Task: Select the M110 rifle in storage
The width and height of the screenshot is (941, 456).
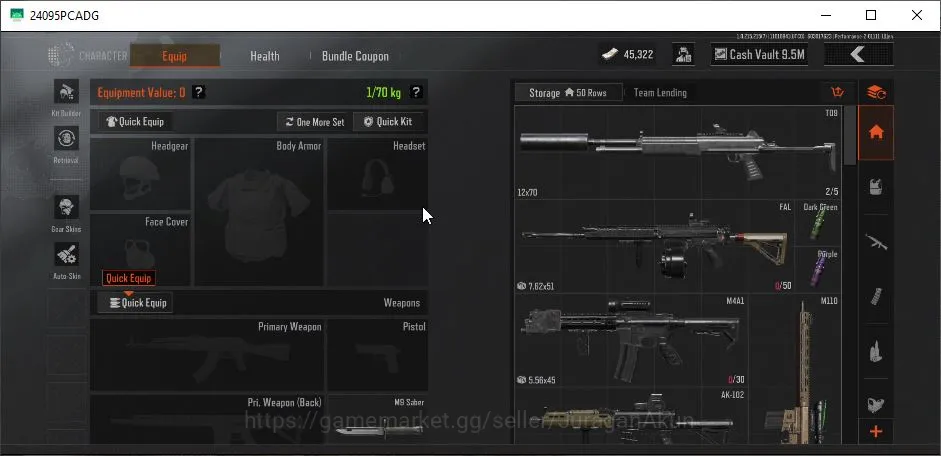Action: click(795, 369)
